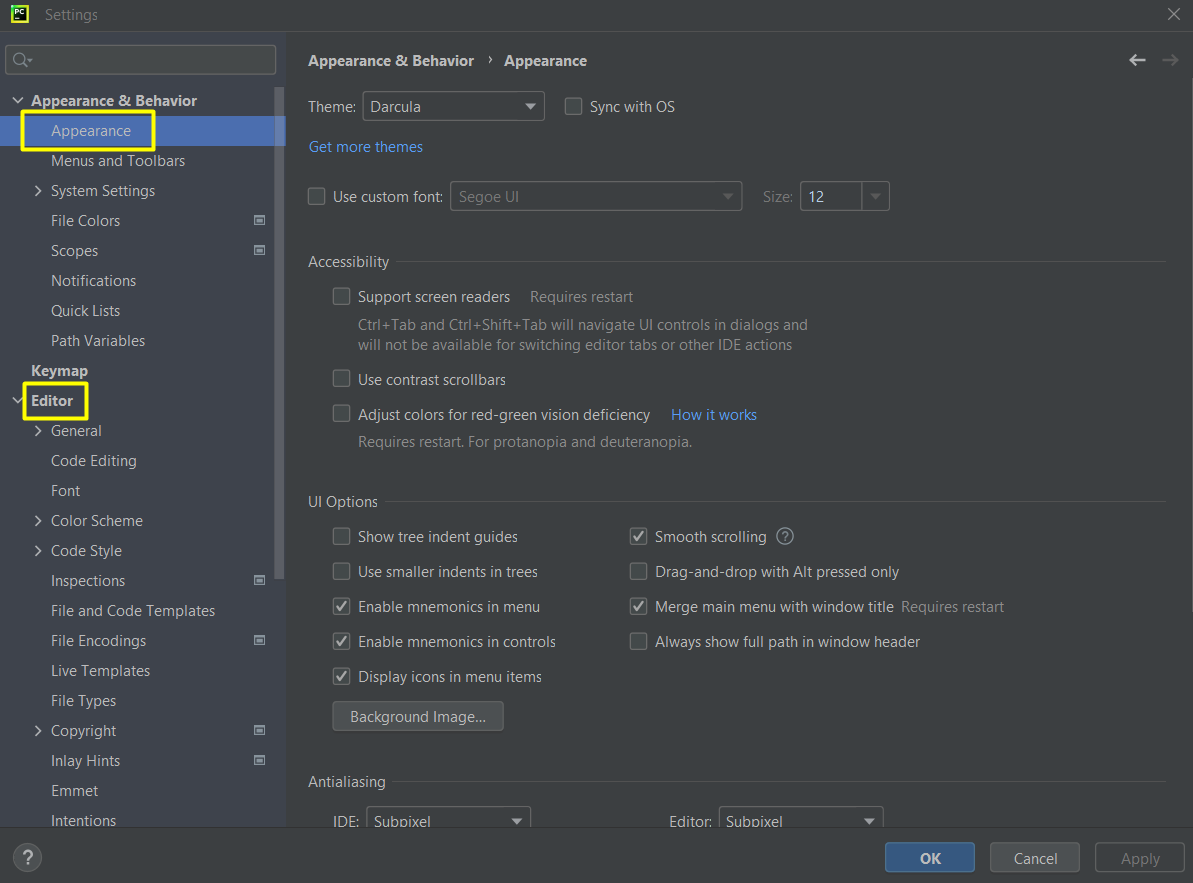Collapse the Editor section arrow
1193x883 pixels.
click(x=17, y=400)
